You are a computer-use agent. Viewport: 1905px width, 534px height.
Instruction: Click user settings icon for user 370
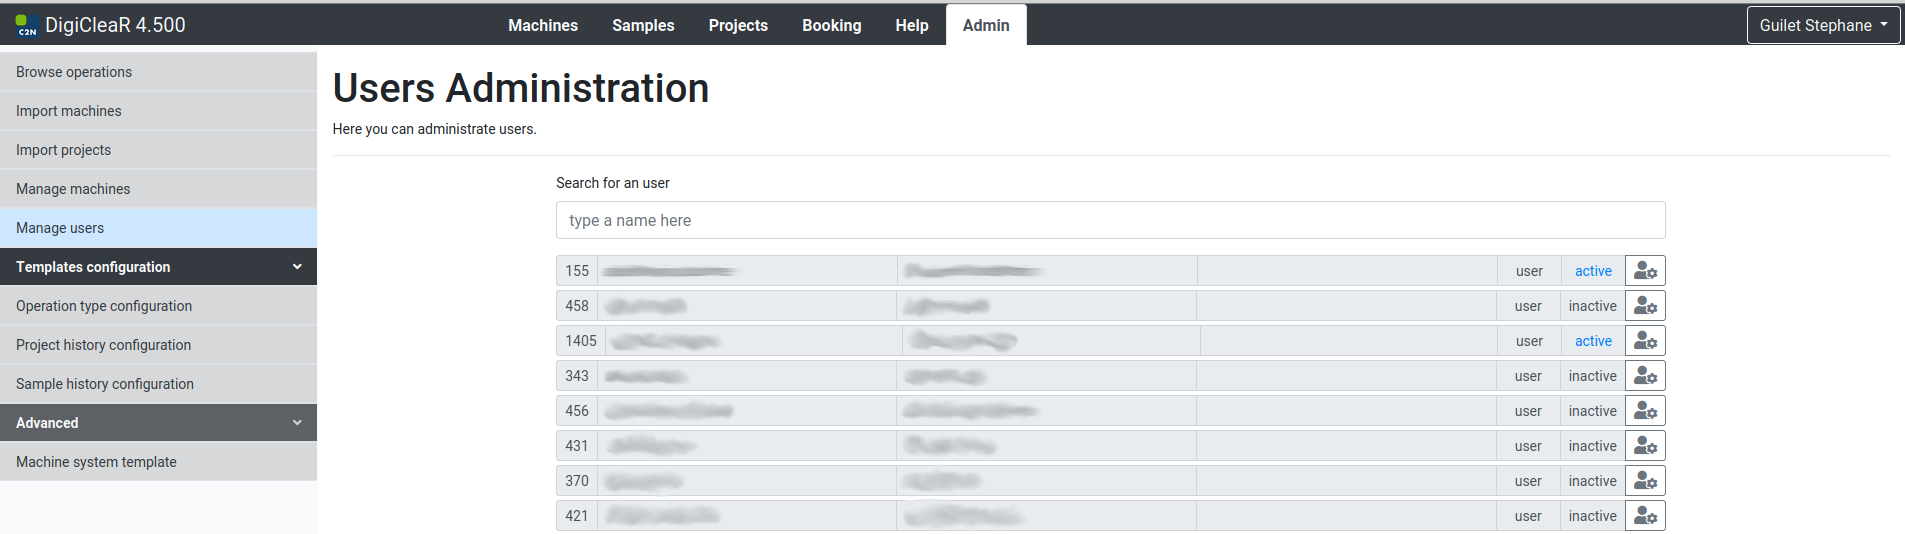tap(1645, 481)
